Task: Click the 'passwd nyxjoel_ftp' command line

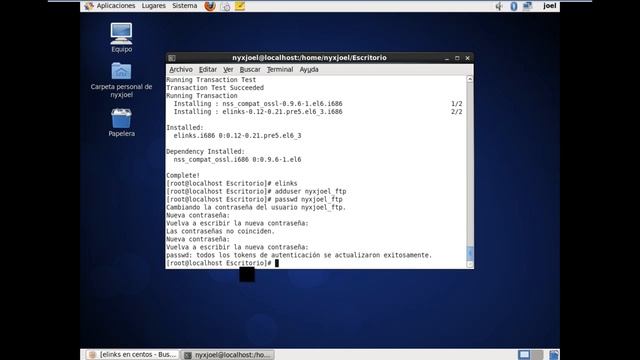Action: point(254,199)
